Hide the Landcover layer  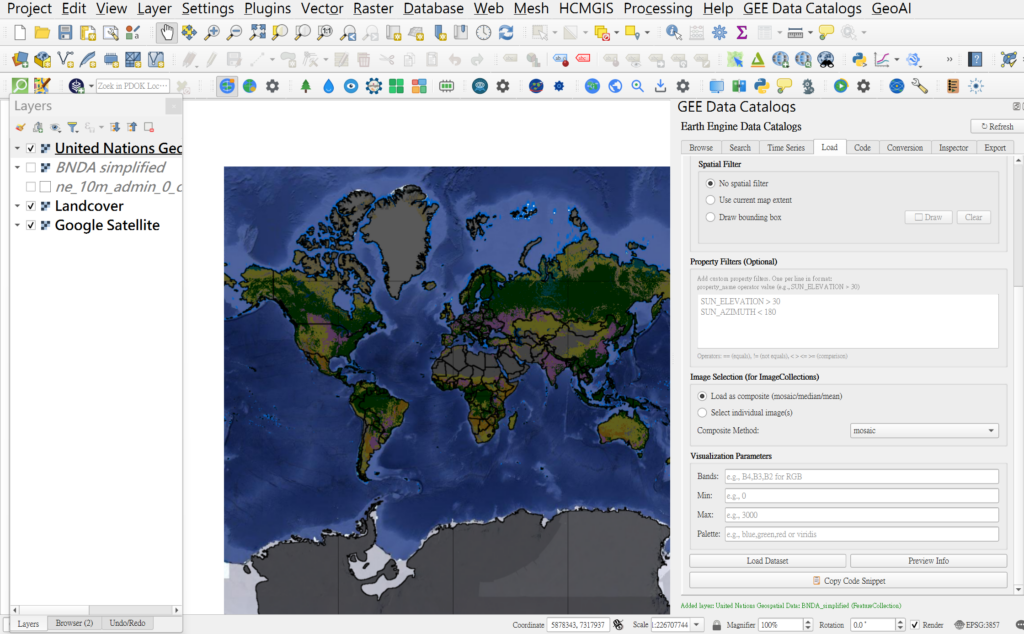click(x=31, y=206)
